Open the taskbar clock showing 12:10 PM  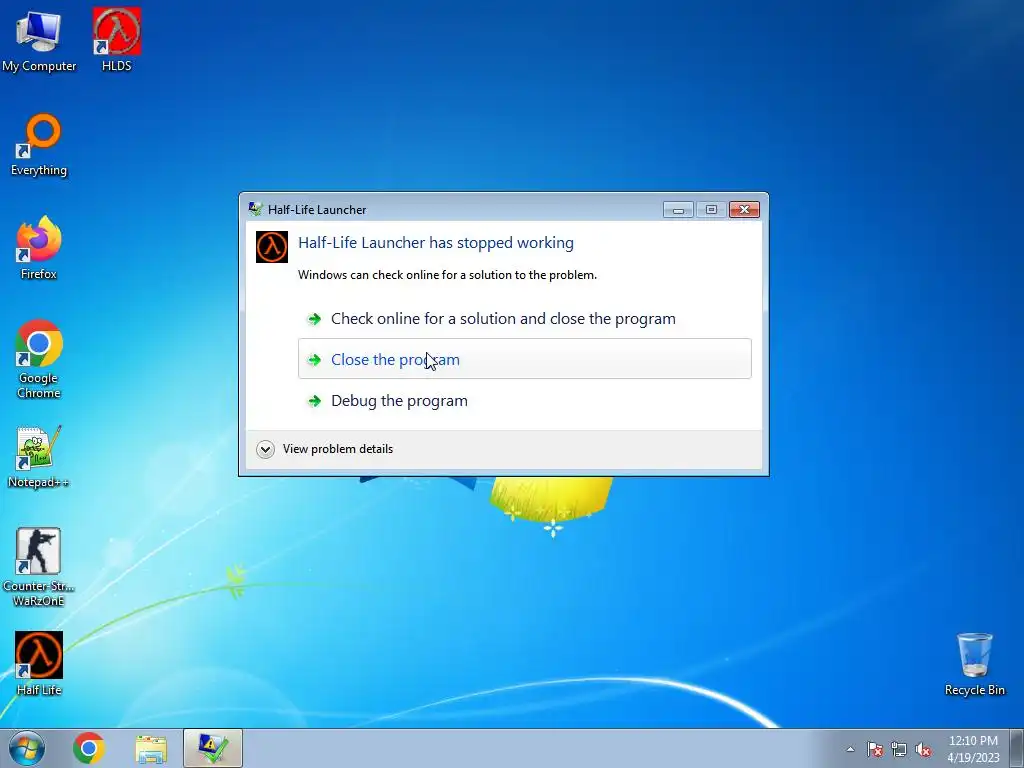pos(973,749)
